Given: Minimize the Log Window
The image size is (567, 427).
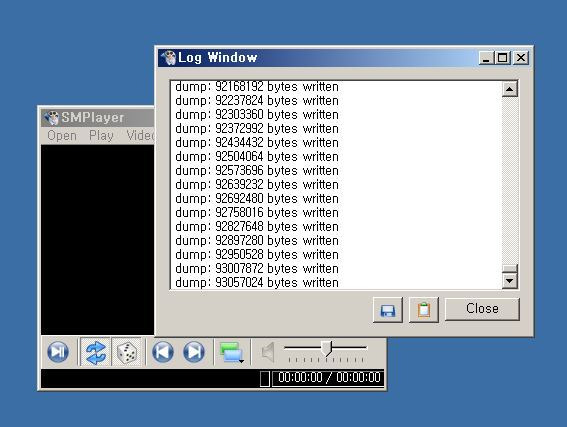Looking at the screenshot, I should [486, 58].
